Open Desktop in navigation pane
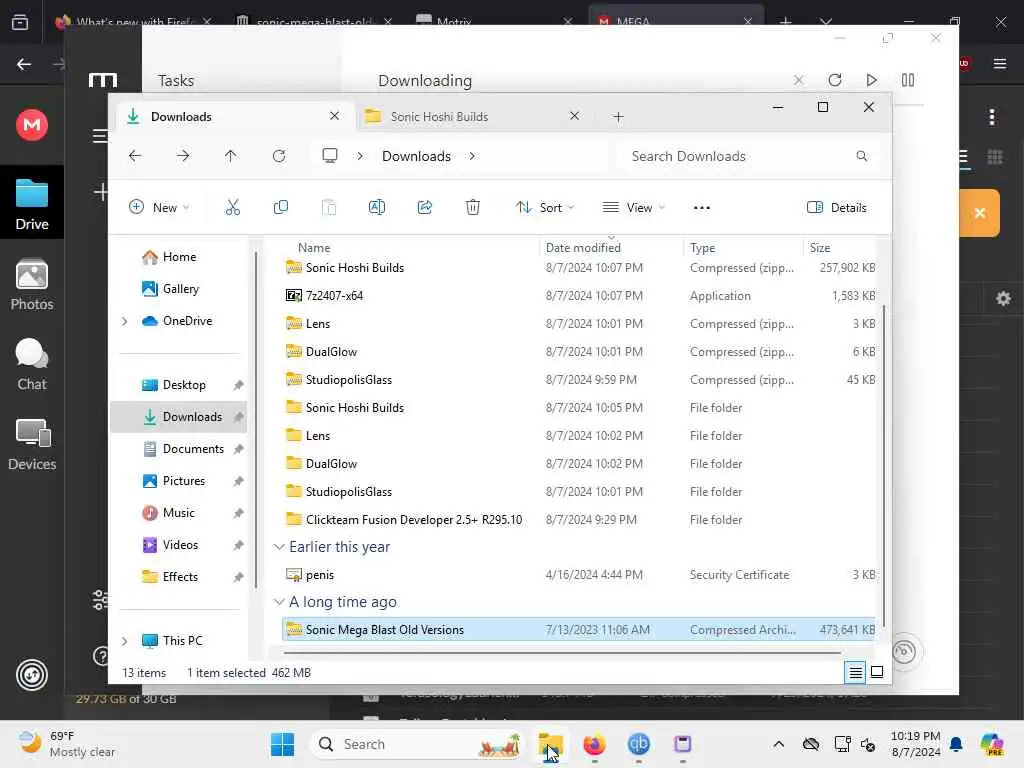 (184, 385)
